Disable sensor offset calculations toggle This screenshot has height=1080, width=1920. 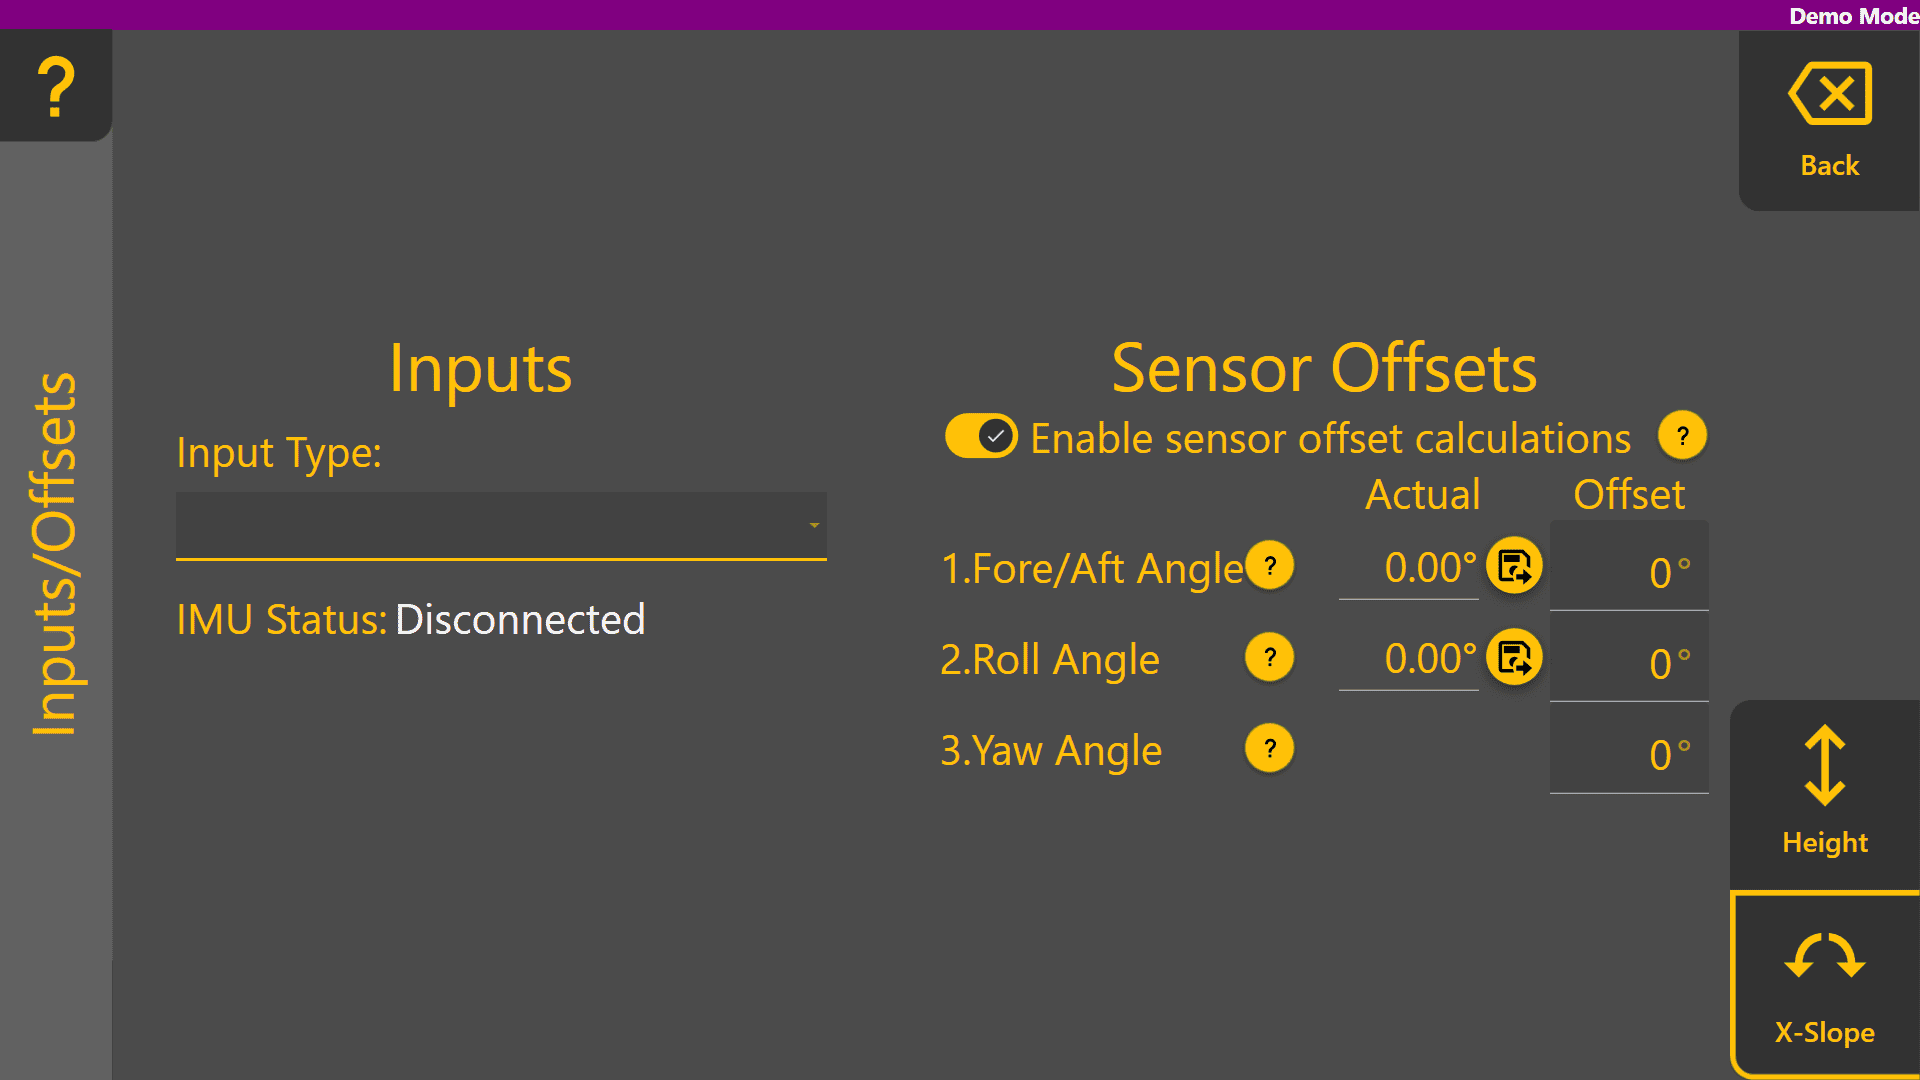click(x=981, y=436)
